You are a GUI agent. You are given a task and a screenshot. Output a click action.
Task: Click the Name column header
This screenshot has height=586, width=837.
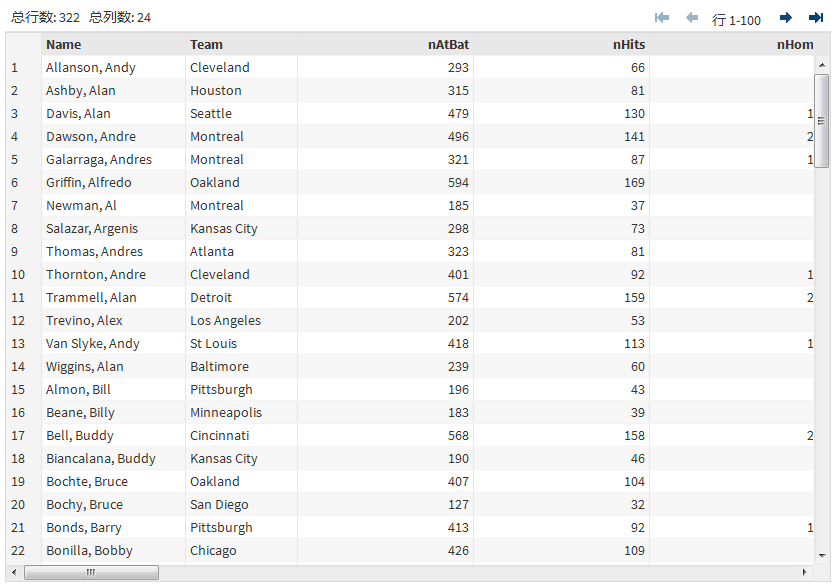64,44
